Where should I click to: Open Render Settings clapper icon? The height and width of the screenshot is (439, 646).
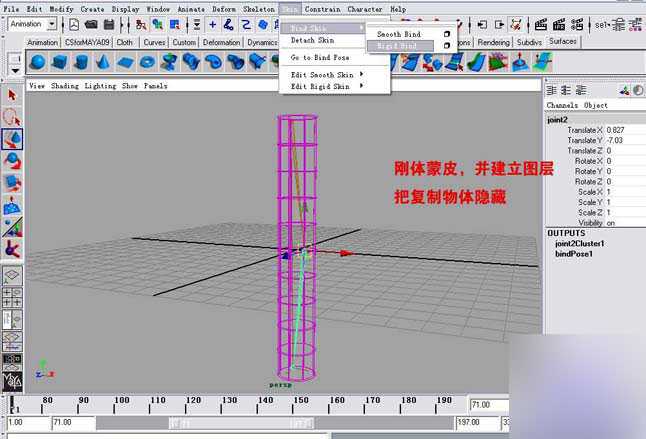577,25
